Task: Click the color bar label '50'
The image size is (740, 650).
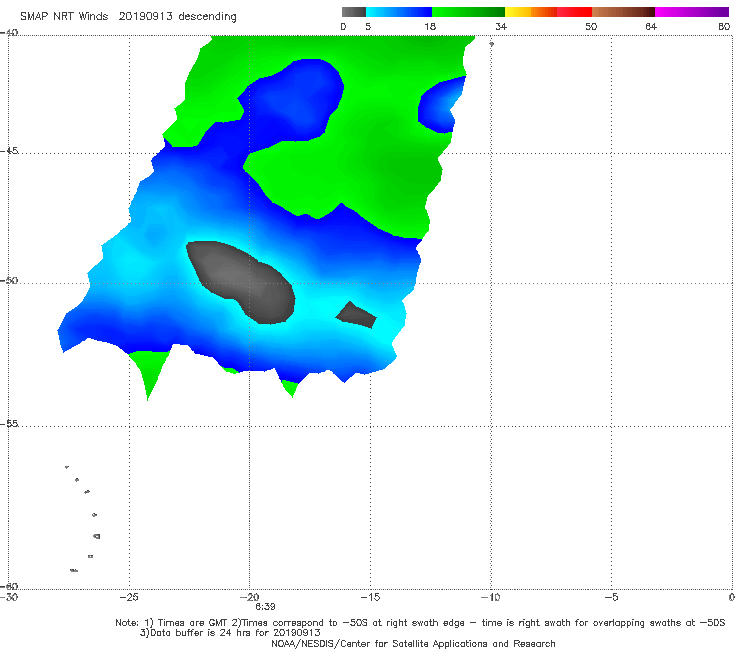Action: (x=591, y=27)
